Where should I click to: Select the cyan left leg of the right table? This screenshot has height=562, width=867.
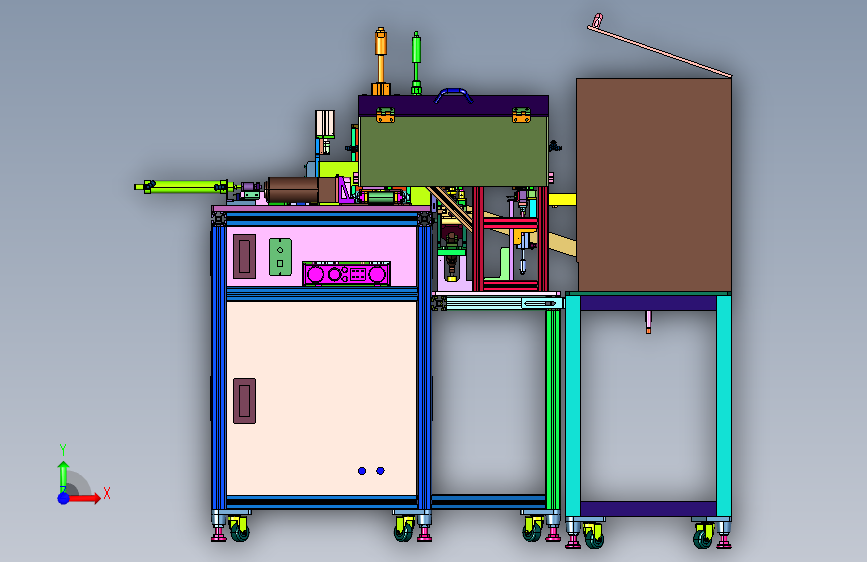tap(573, 406)
